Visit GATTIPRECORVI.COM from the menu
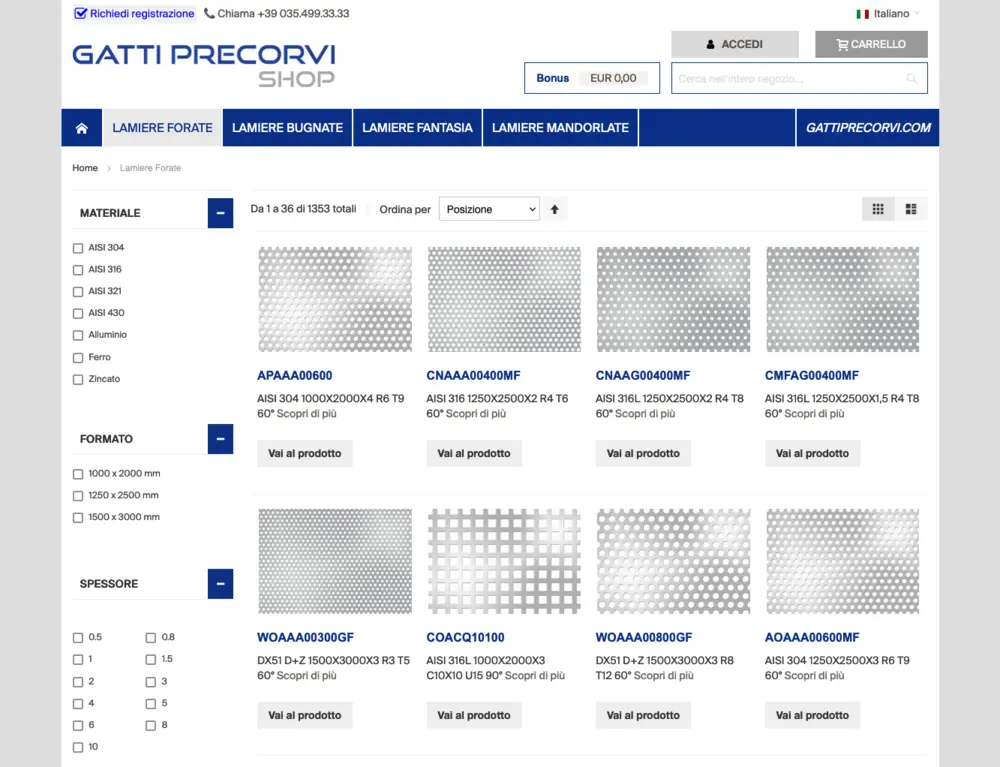1000x767 pixels. pos(868,128)
